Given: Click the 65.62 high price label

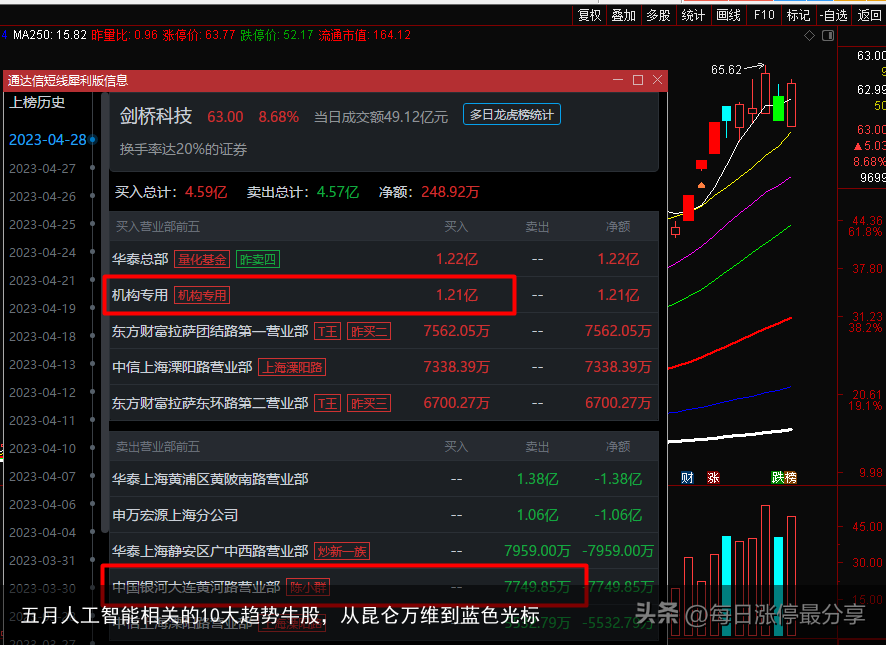Looking at the screenshot, I should (726, 70).
